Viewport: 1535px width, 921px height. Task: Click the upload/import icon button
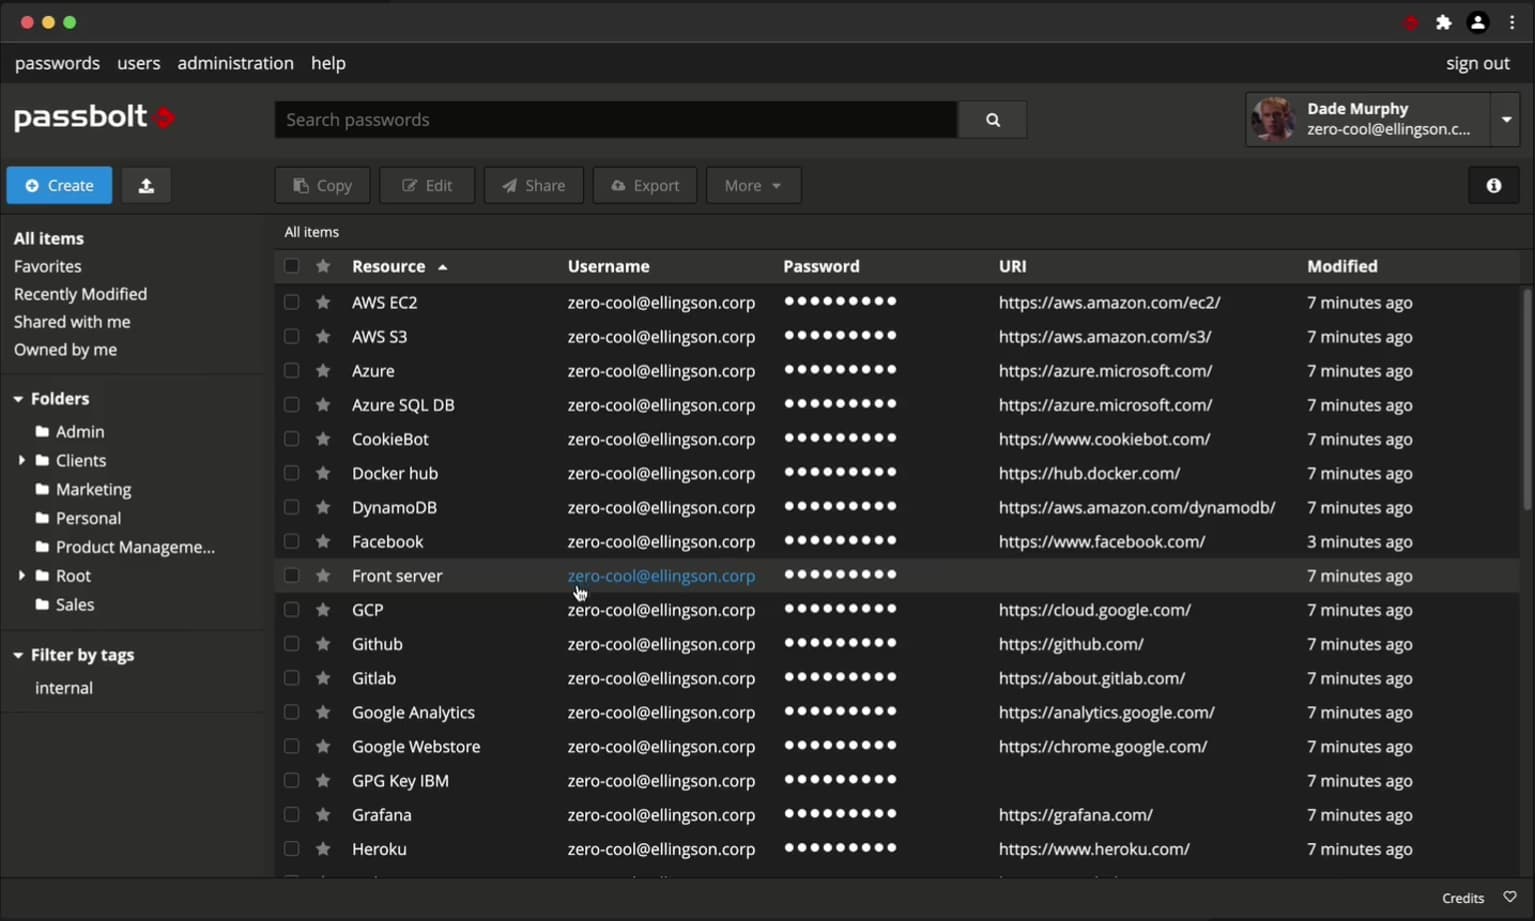pyautogui.click(x=146, y=186)
